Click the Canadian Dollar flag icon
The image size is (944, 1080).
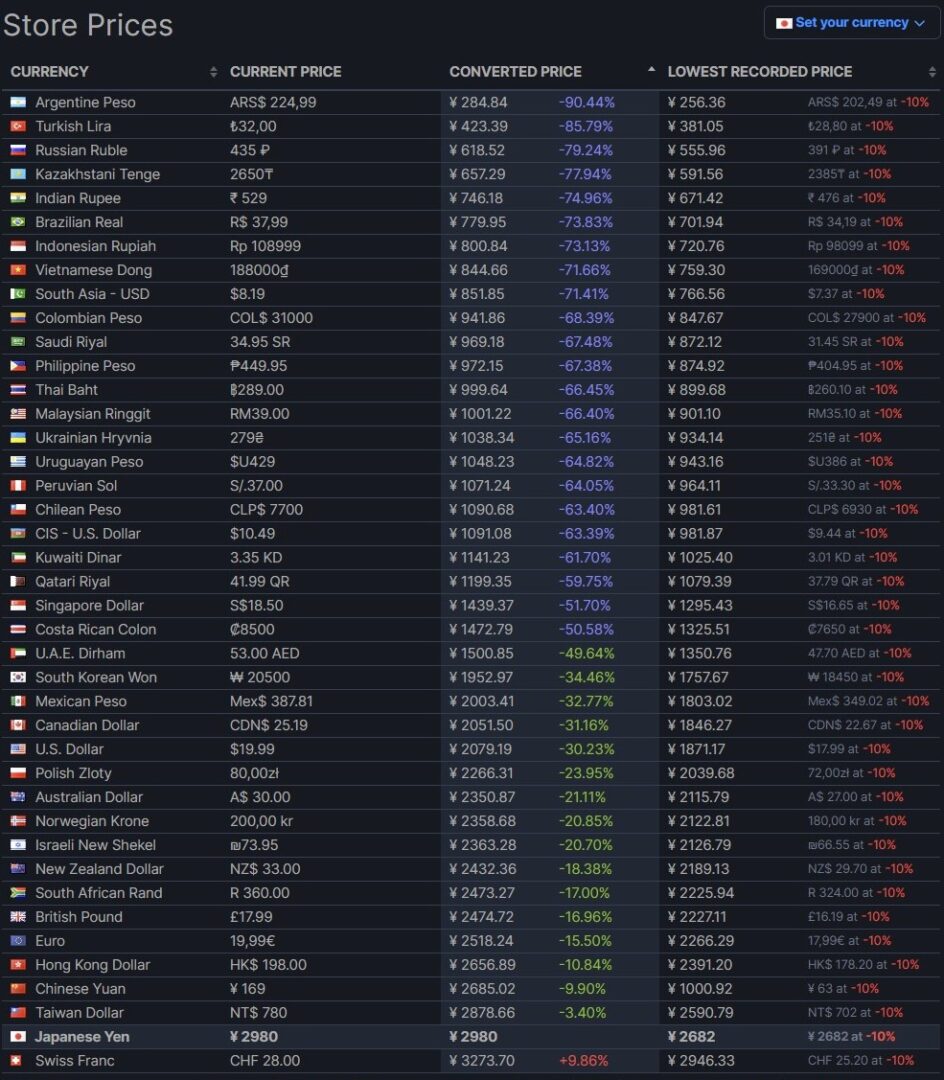point(17,725)
